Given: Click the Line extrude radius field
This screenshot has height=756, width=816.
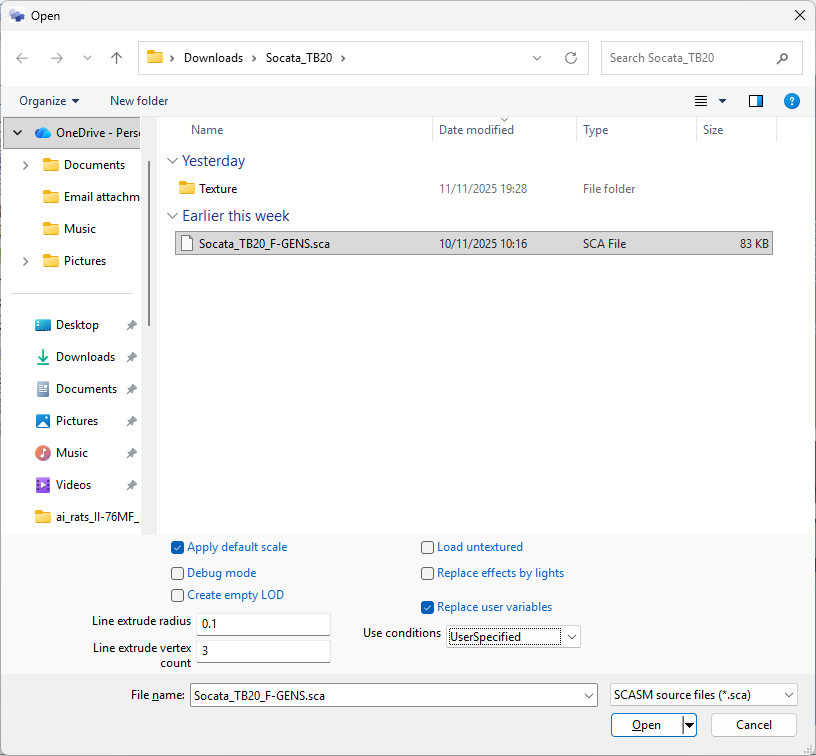Looking at the screenshot, I should 263,624.
